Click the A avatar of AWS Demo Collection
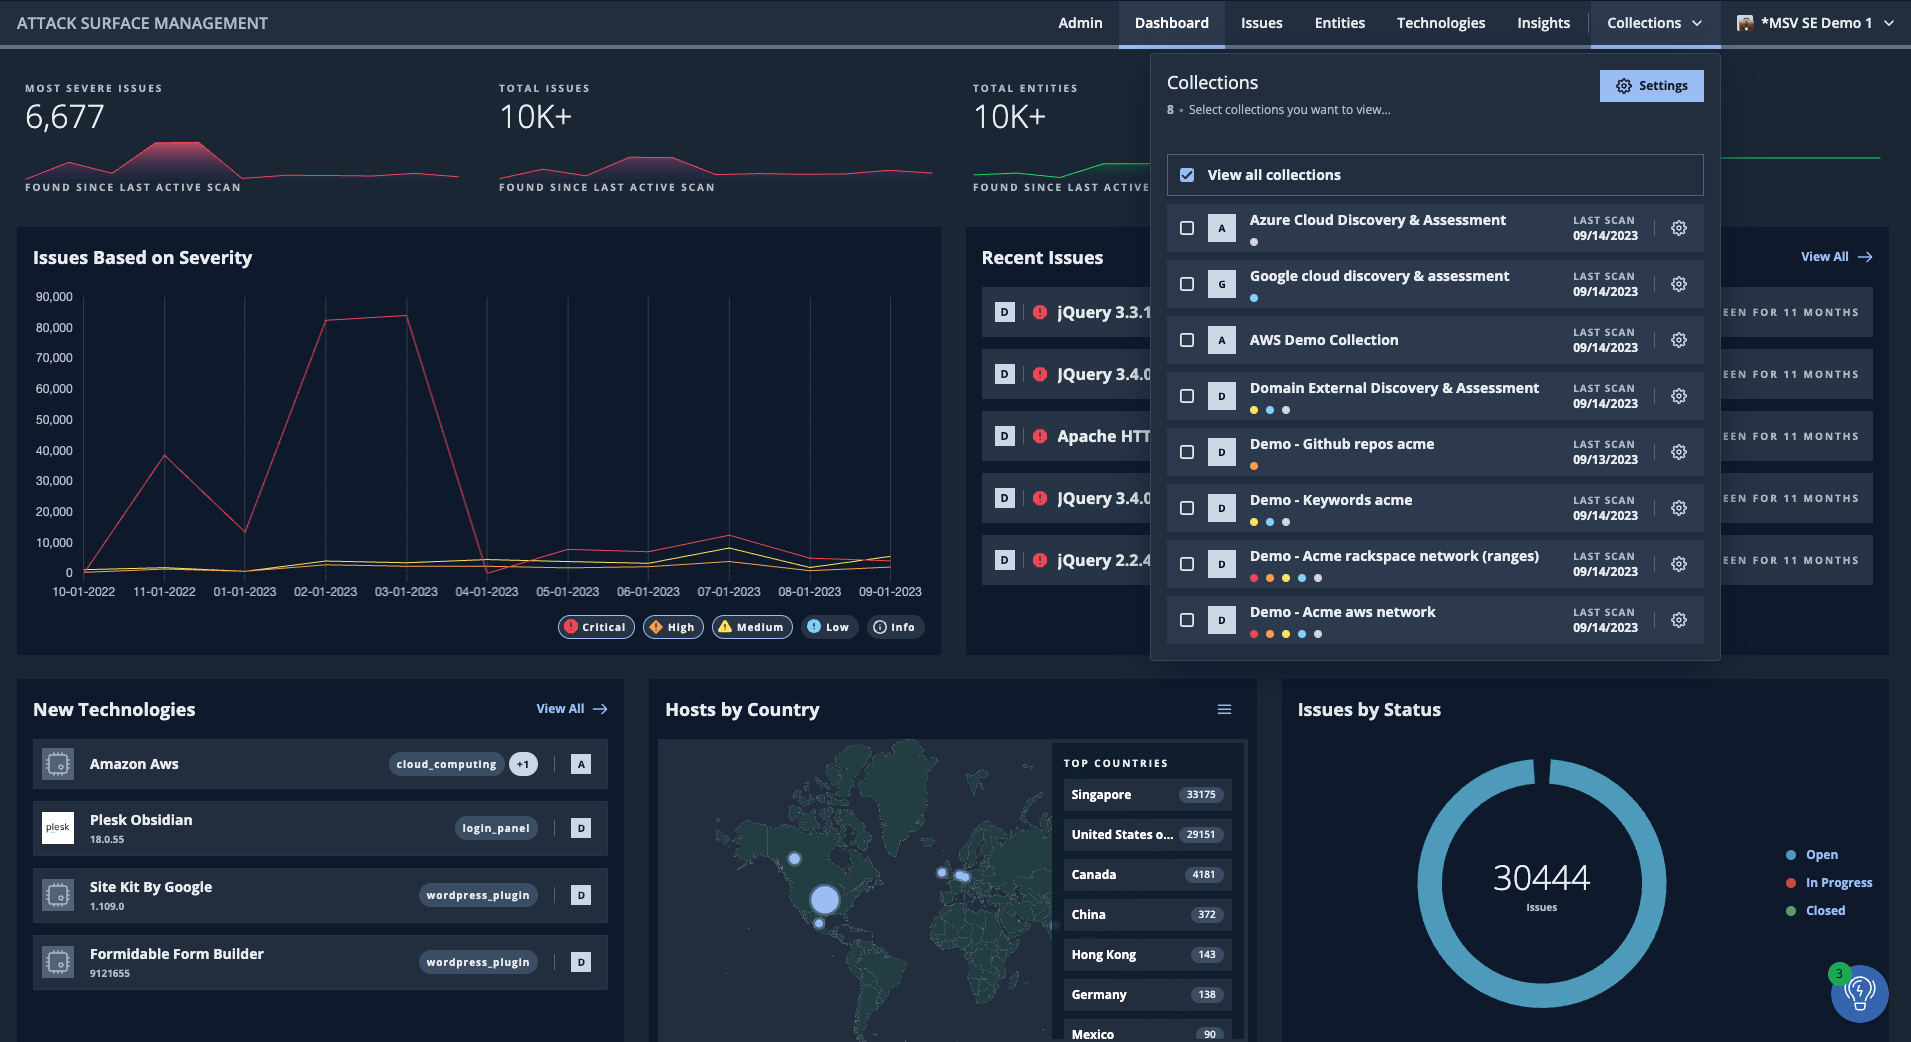 (x=1221, y=340)
